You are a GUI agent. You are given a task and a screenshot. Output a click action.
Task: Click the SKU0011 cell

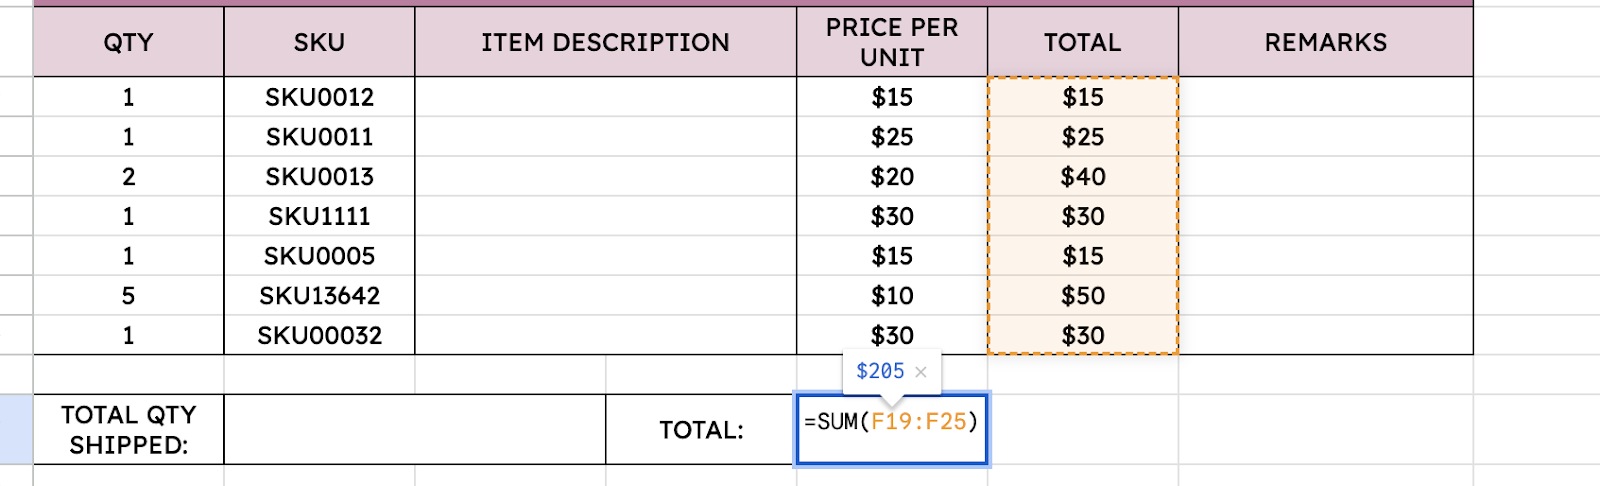click(x=319, y=137)
